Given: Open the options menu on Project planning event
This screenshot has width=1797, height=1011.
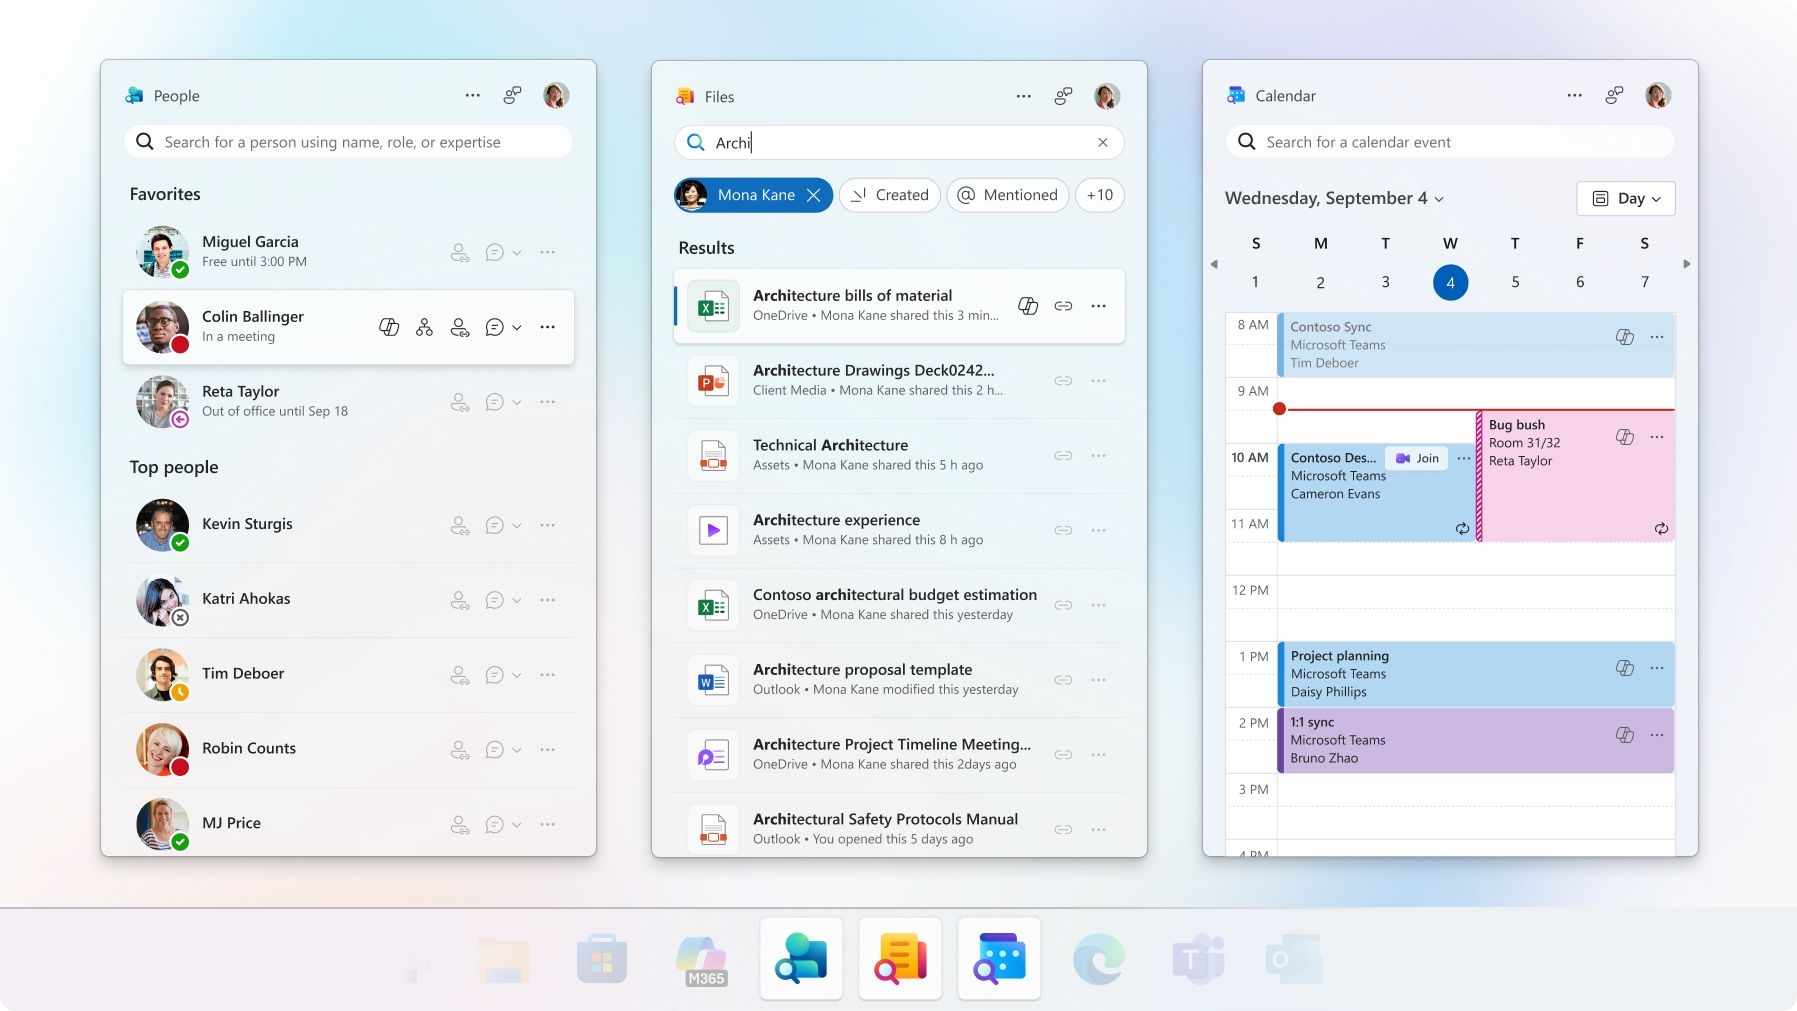Looking at the screenshot, I should pyautogui.click(x=1657, y=669).
